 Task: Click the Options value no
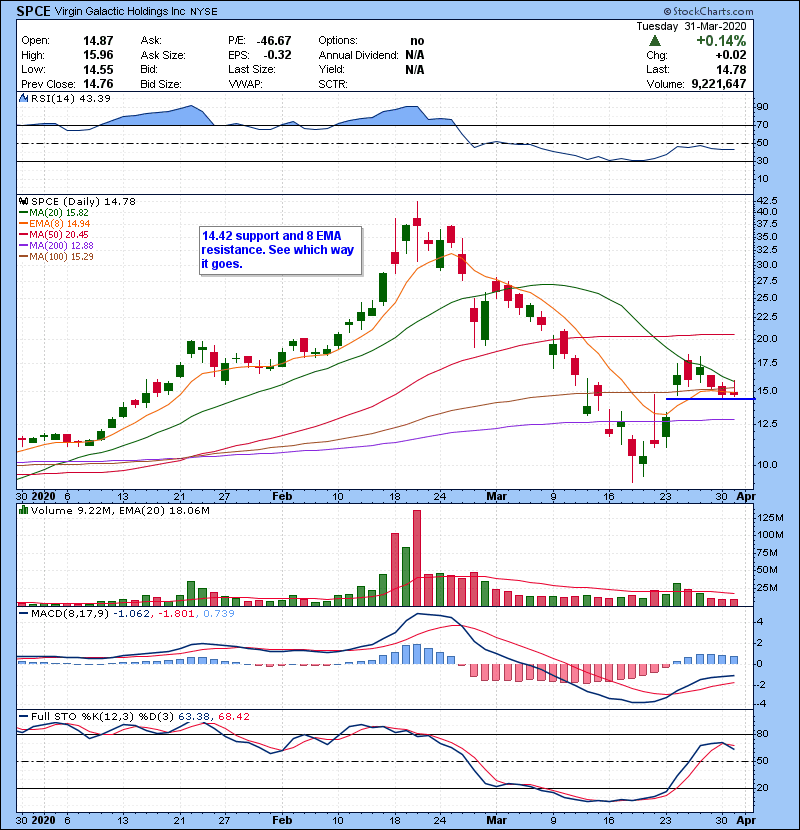417,41
